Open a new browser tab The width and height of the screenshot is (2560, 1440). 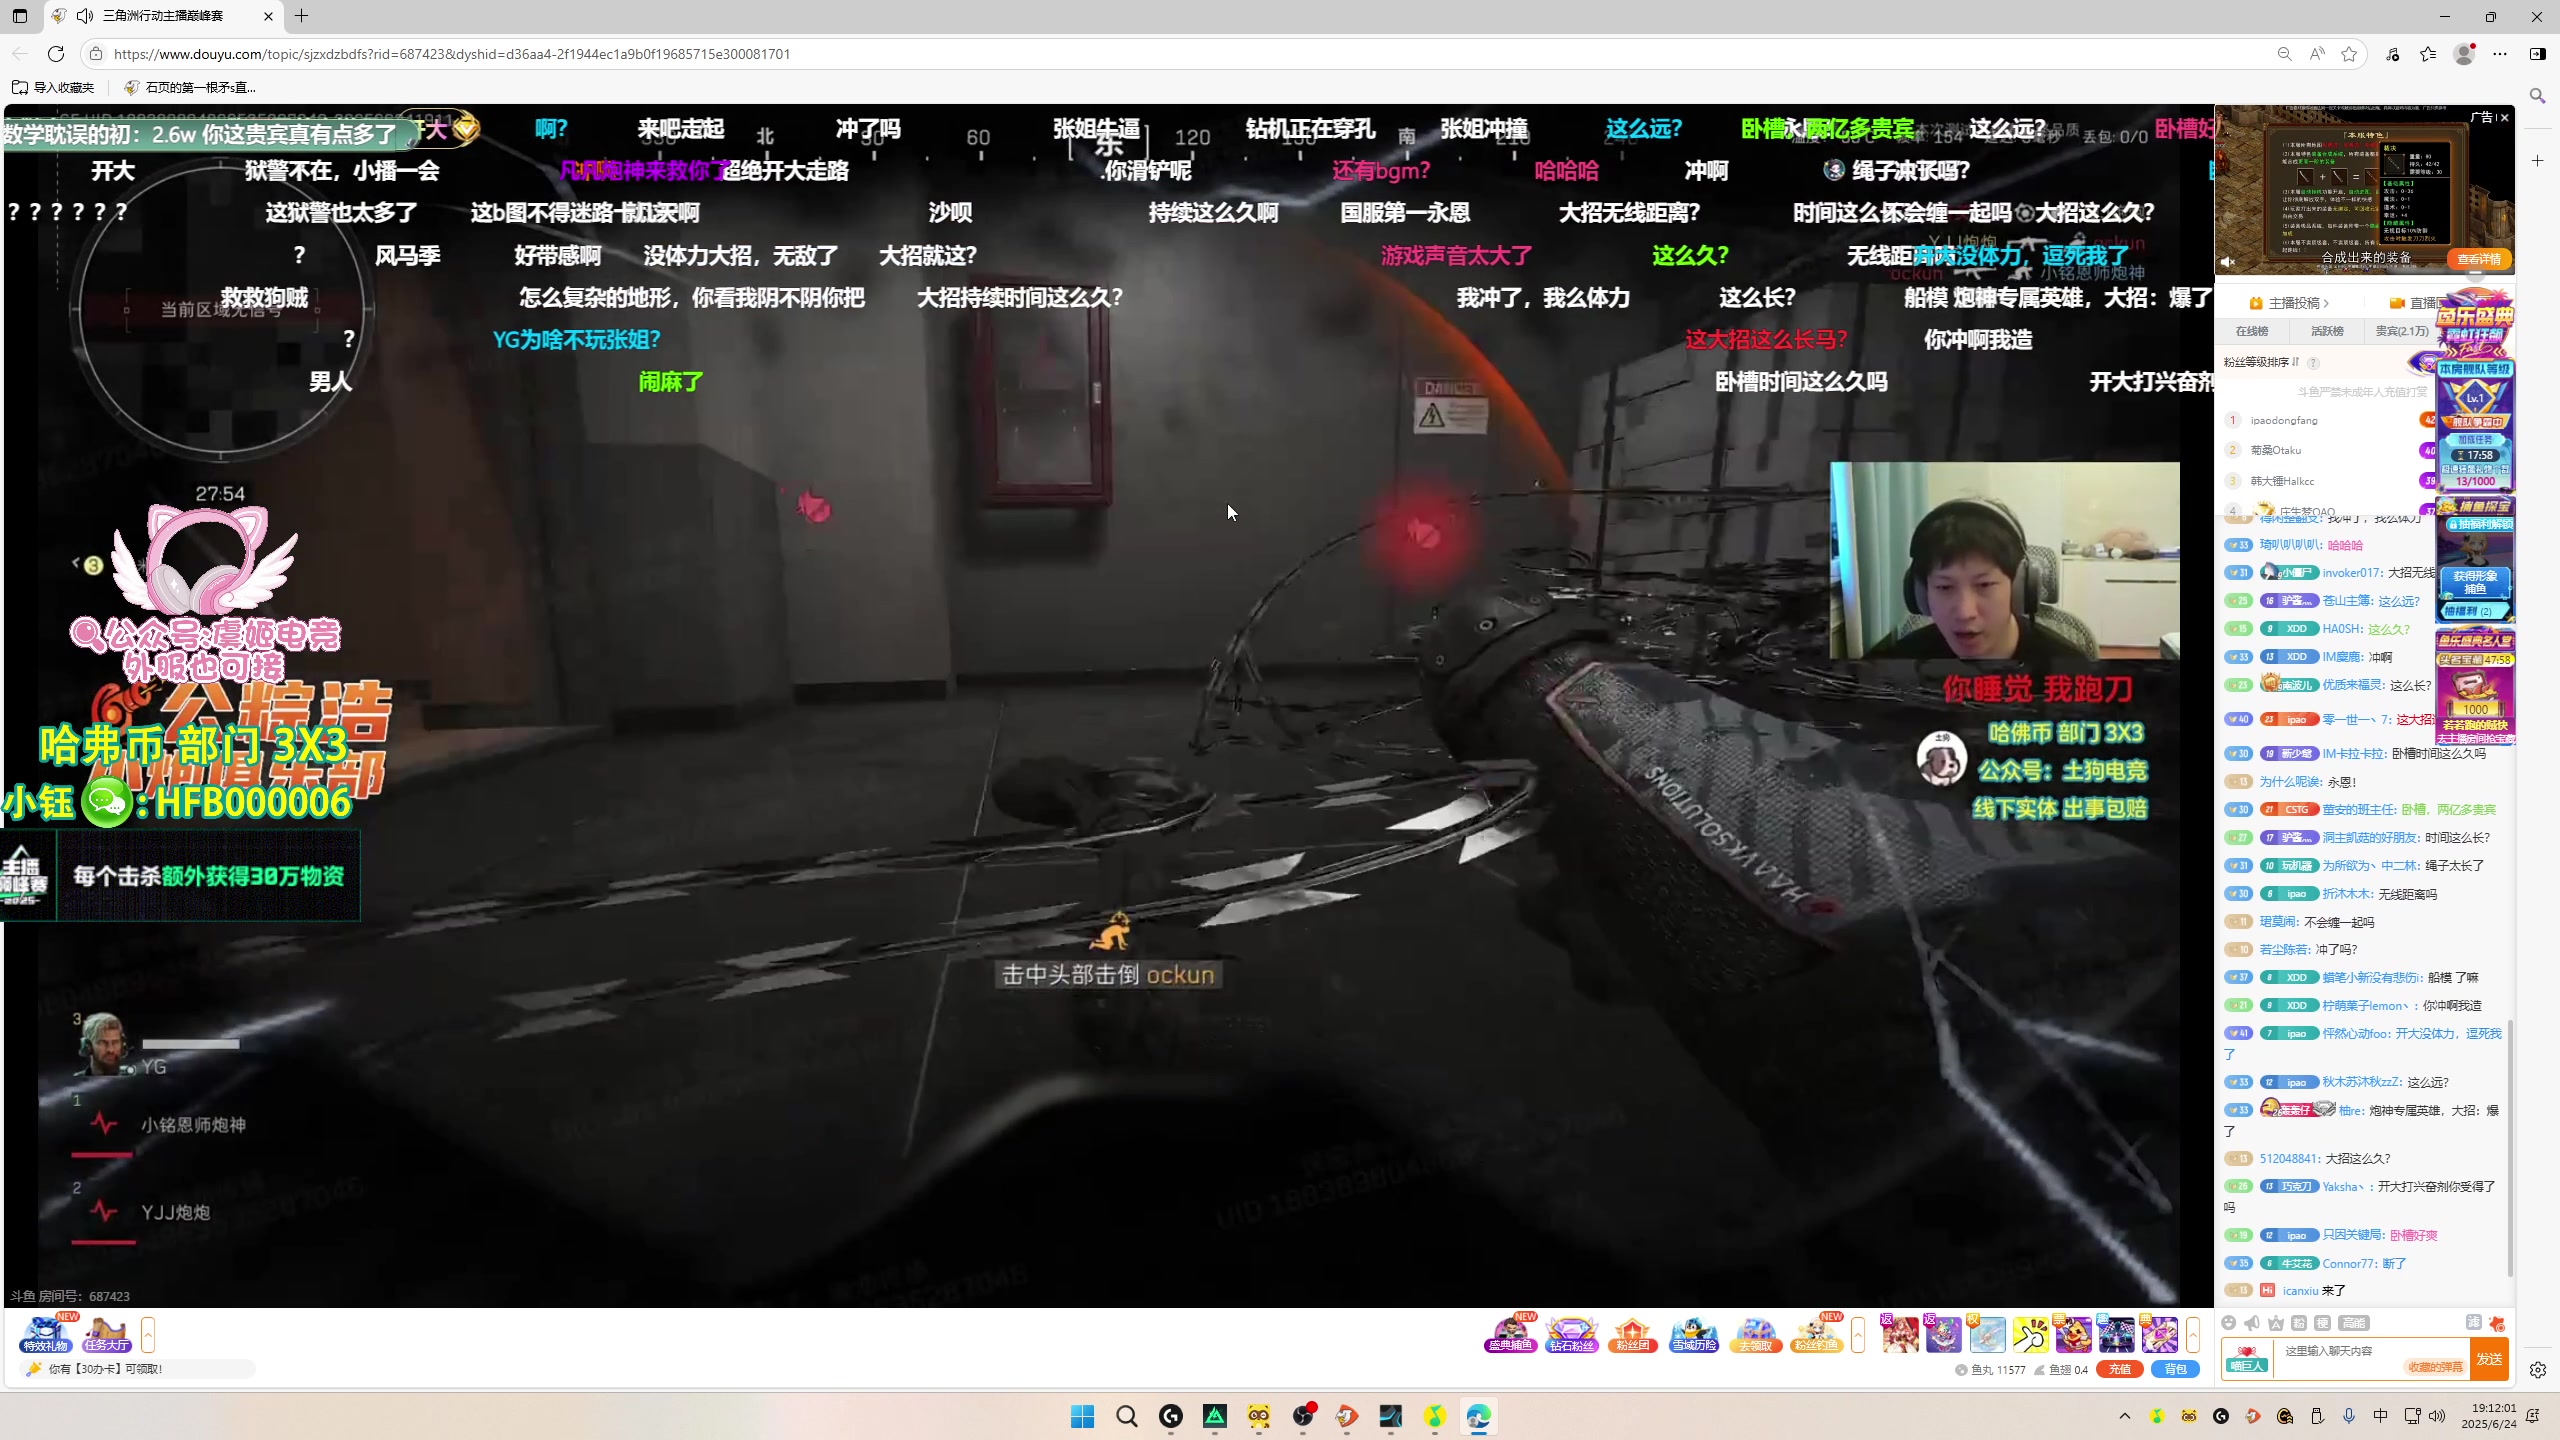click(x=301, y=16)
